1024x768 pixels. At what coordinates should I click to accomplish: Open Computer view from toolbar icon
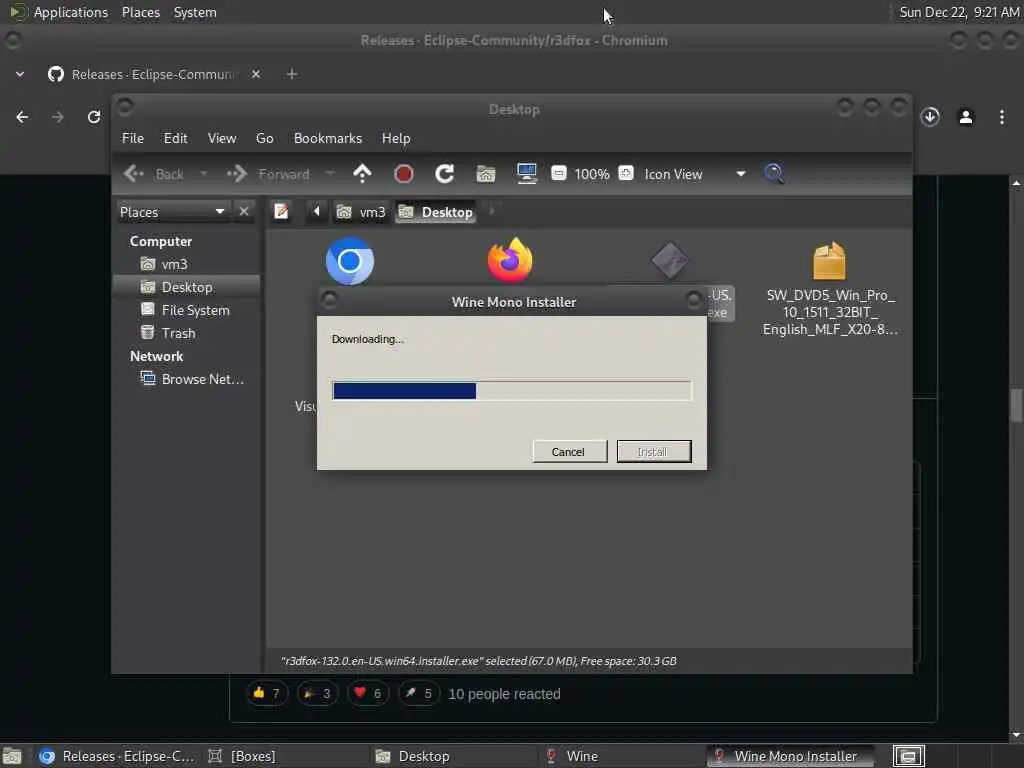click(526, 174)
